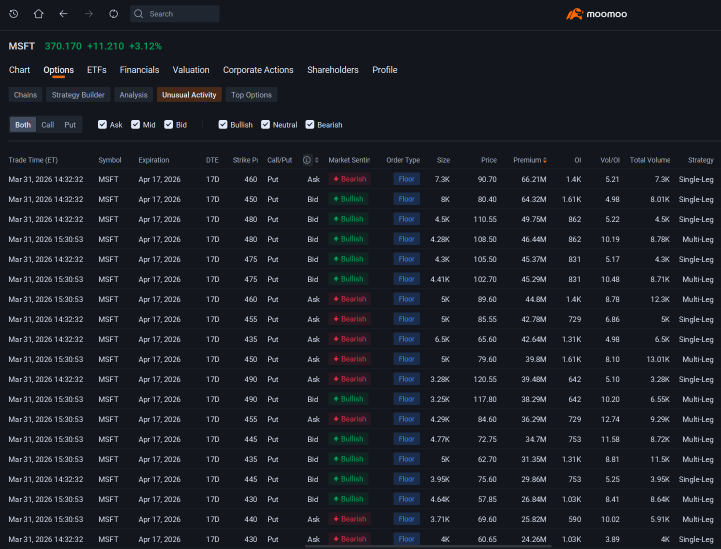Toggle the Bid checkbox
The width and height of the screenshot is (721, 549).
pos(168,125)
